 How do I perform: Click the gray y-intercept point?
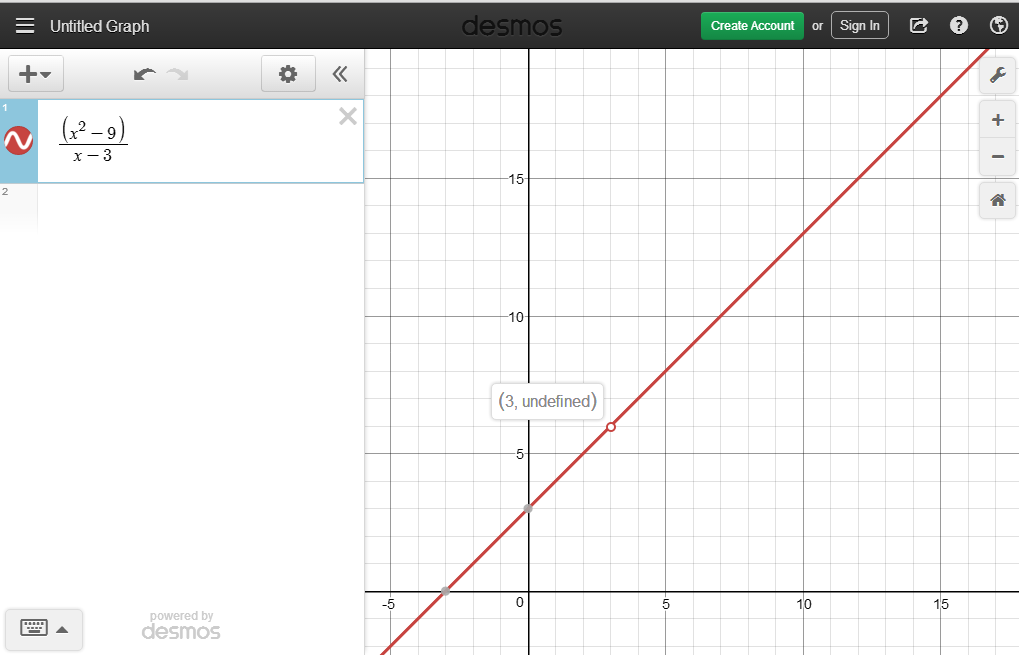pyautogui.click(x=528, y=509)
